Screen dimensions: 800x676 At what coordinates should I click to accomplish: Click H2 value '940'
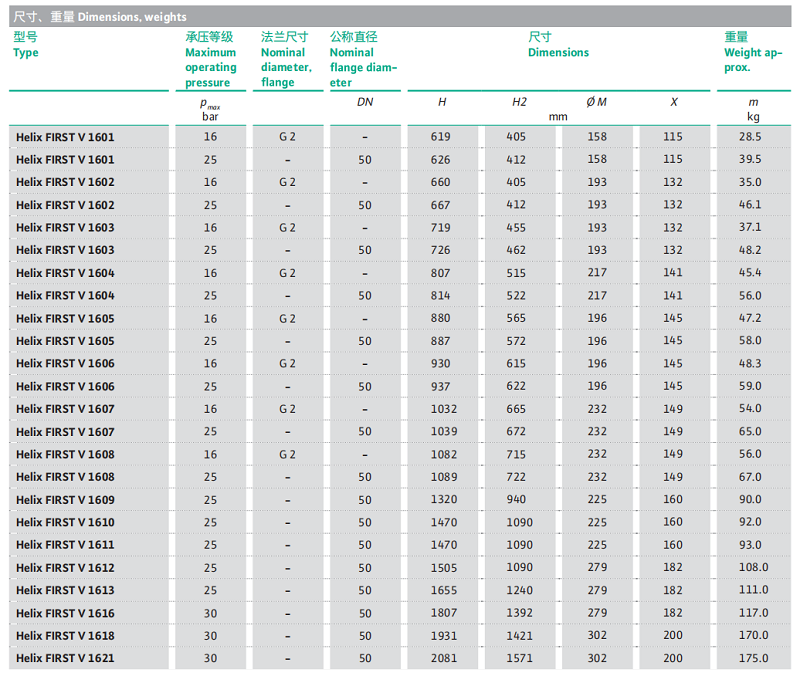[516, 499]
